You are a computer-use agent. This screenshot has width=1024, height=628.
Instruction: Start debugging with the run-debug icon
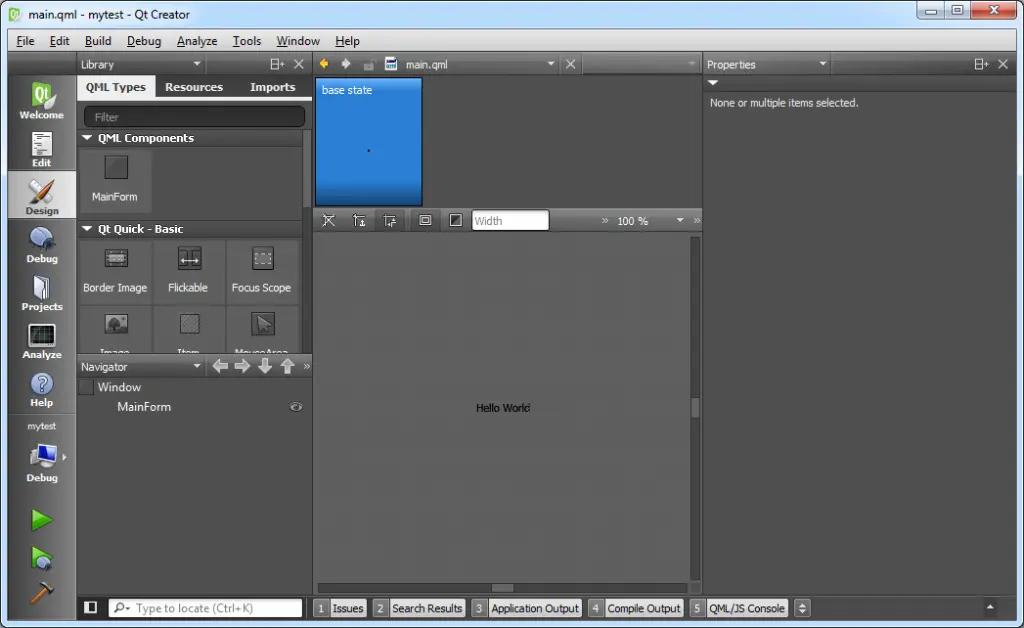41,557
